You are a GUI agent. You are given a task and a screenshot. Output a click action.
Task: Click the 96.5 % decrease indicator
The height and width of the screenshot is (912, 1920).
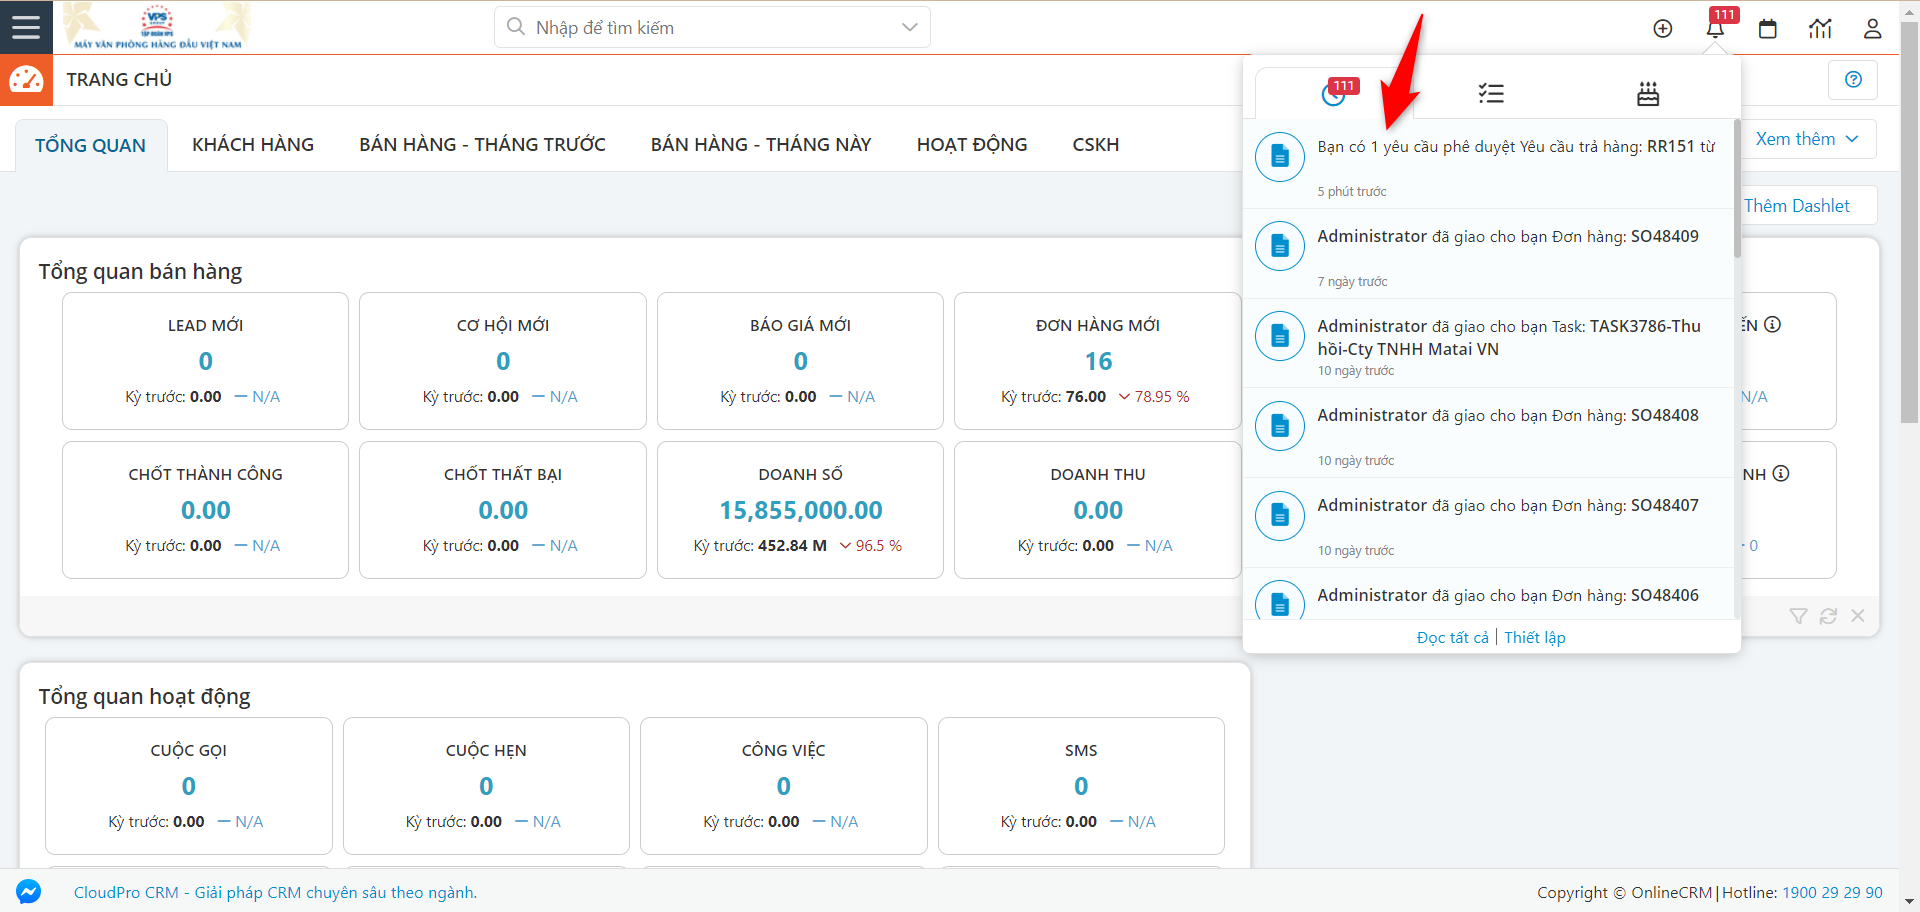tap(871, 546)
